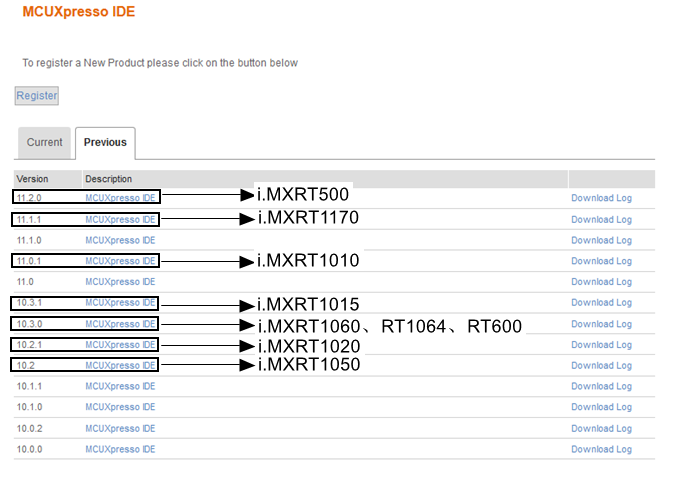View Download Log for version 10.3.1
The height and width of the screenshot is (487, 700).
pos(601,303)
